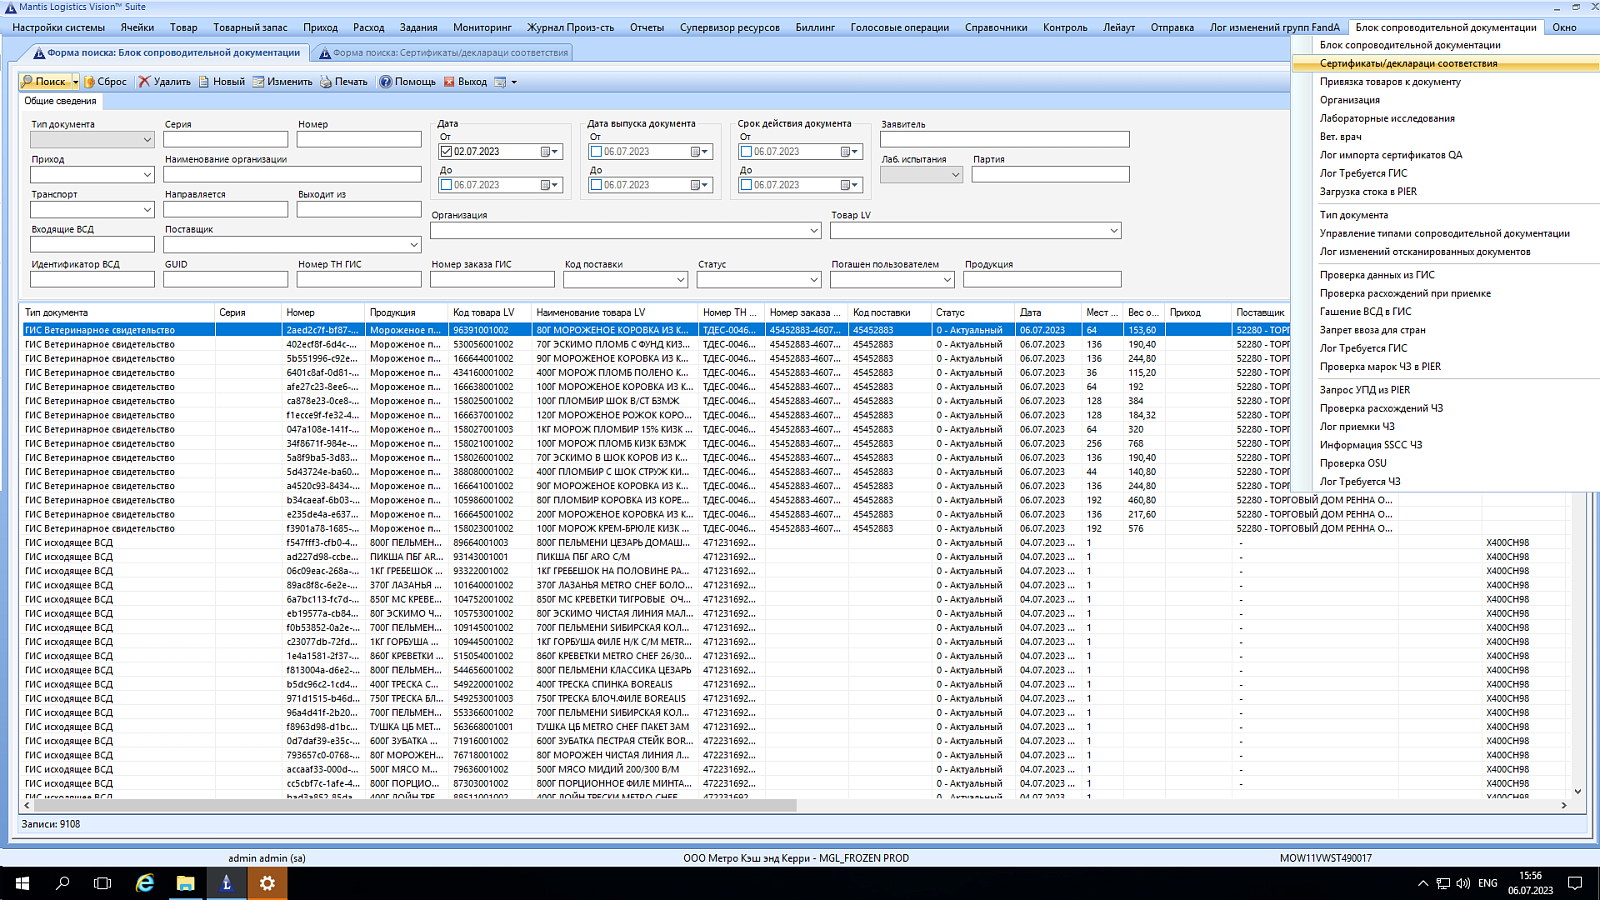The height and width of the screenshot is (900, 1600).
Task: Click the Поставщик column header
Action: pyautogui.click(x=1260, y=313)
